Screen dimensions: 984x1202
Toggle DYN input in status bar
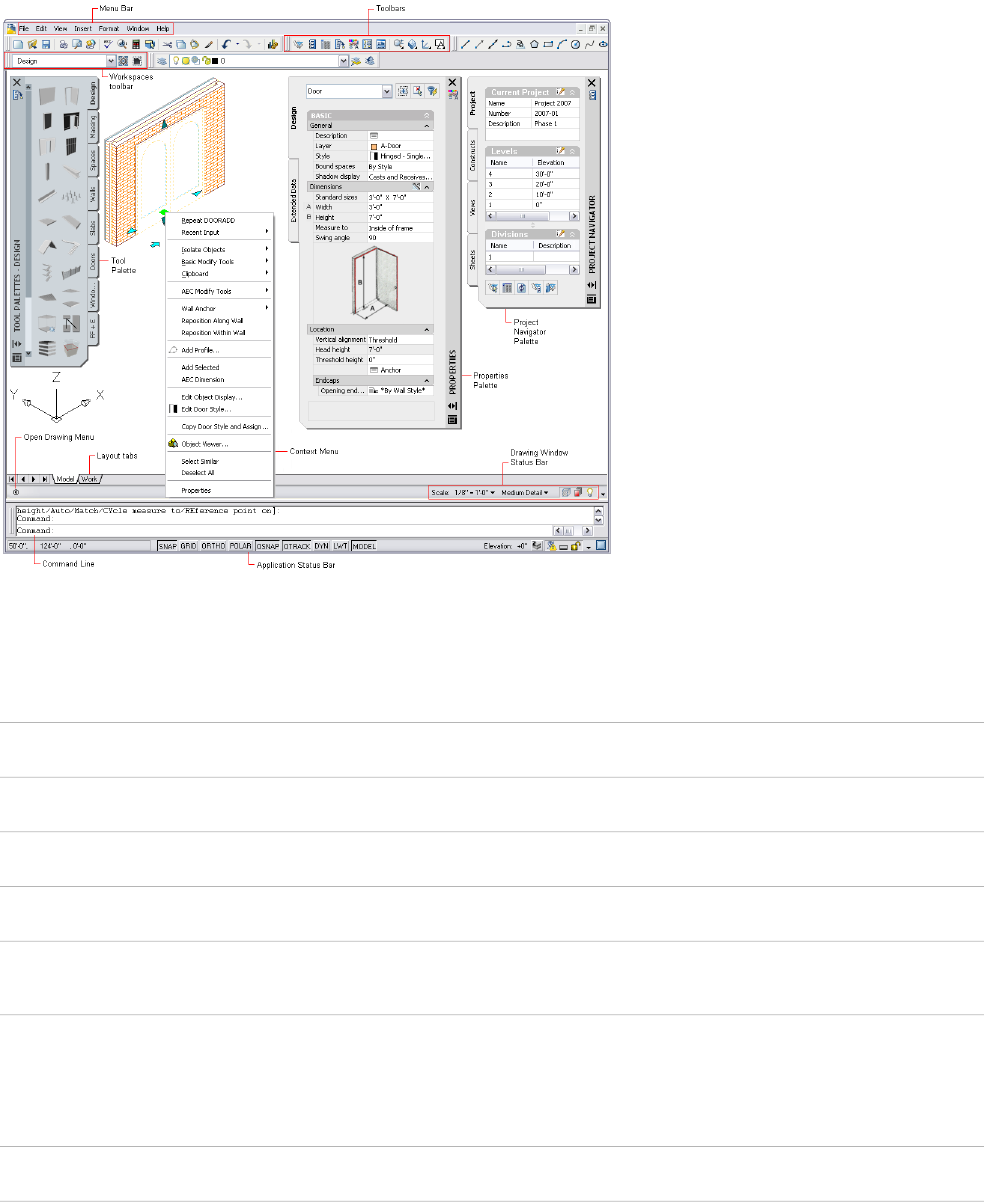coord(321,547)
